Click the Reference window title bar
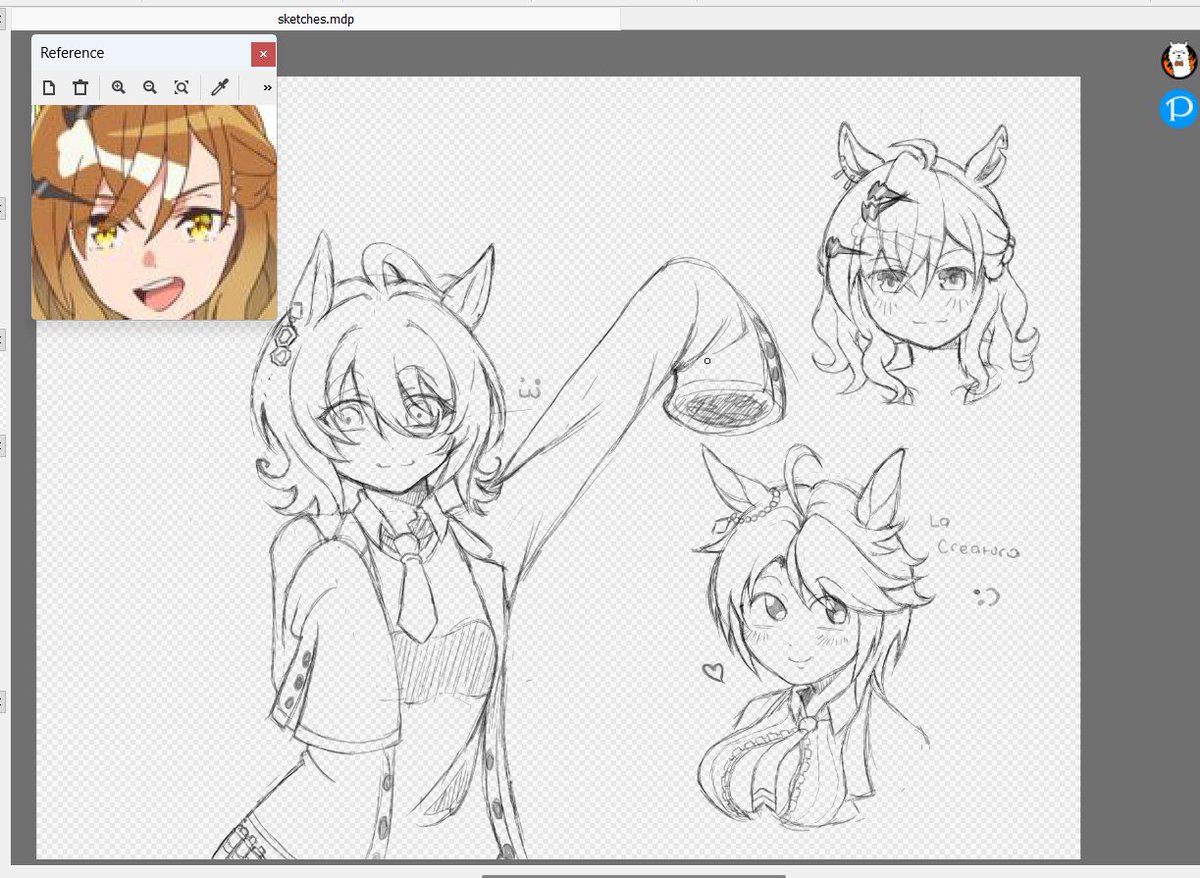The width and height of the screenshot is (1200, 878). point(140,53)
